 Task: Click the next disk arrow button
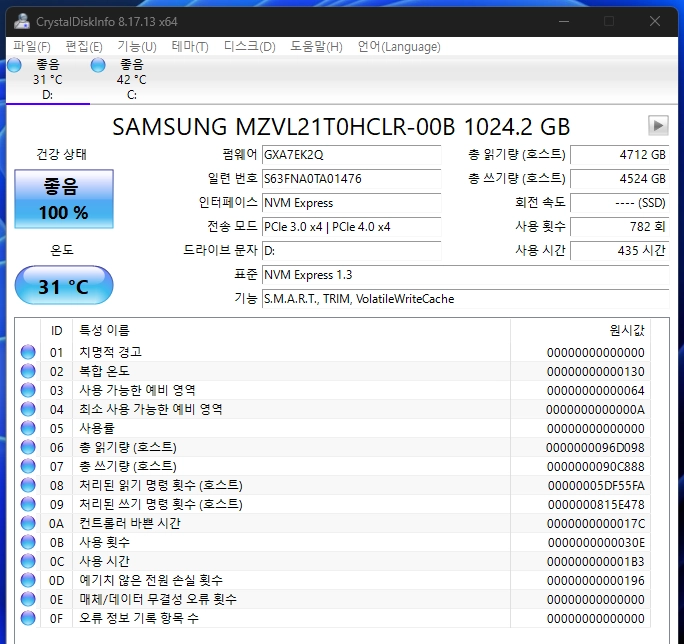click(658, 126)
